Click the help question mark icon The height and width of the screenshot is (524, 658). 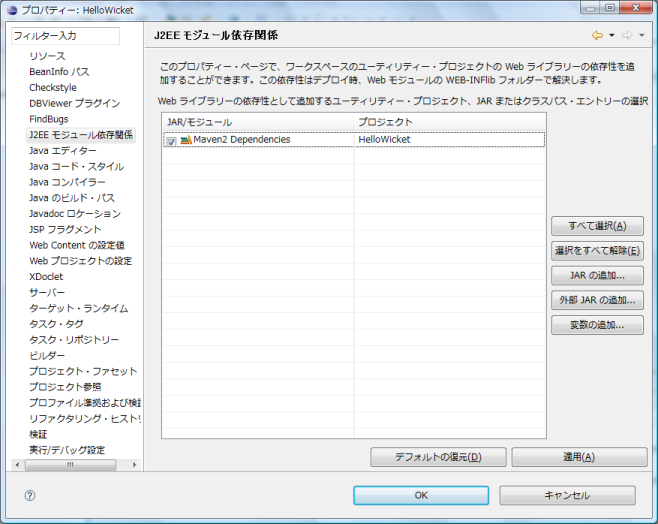[x=30, y=495]
